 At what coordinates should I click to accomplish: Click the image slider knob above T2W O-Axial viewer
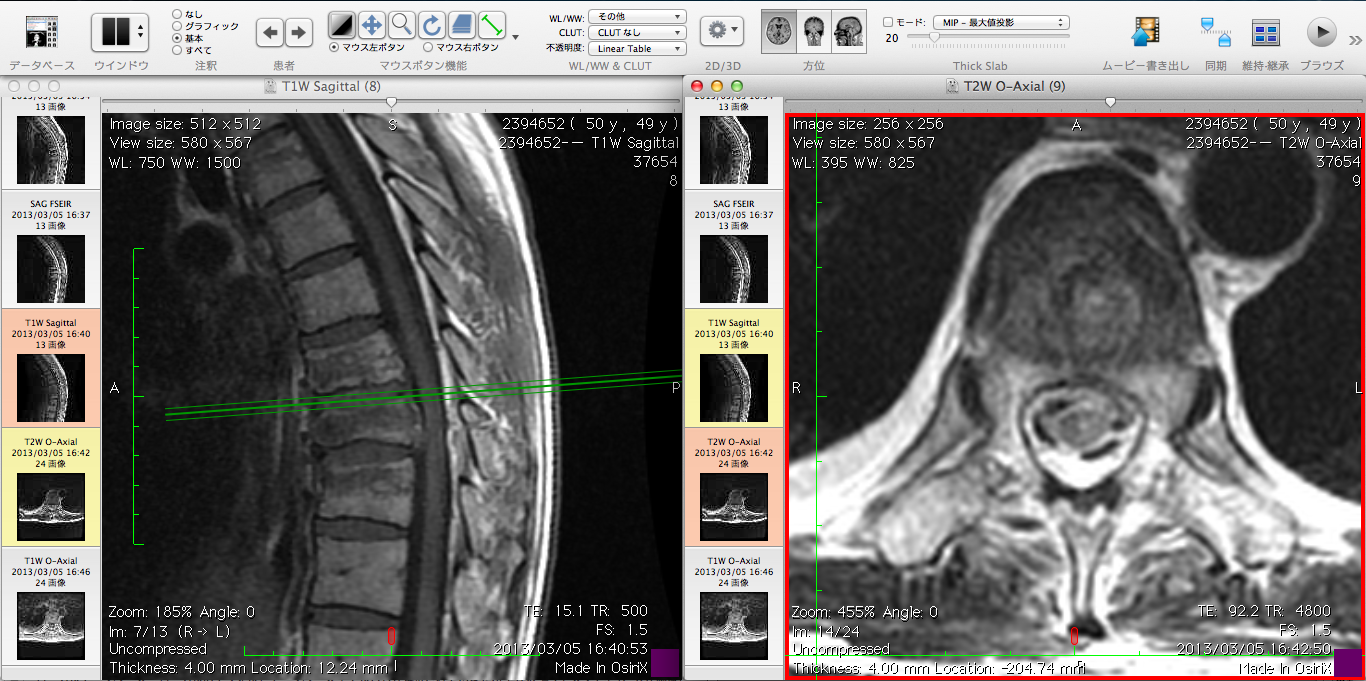(1110, 102)
